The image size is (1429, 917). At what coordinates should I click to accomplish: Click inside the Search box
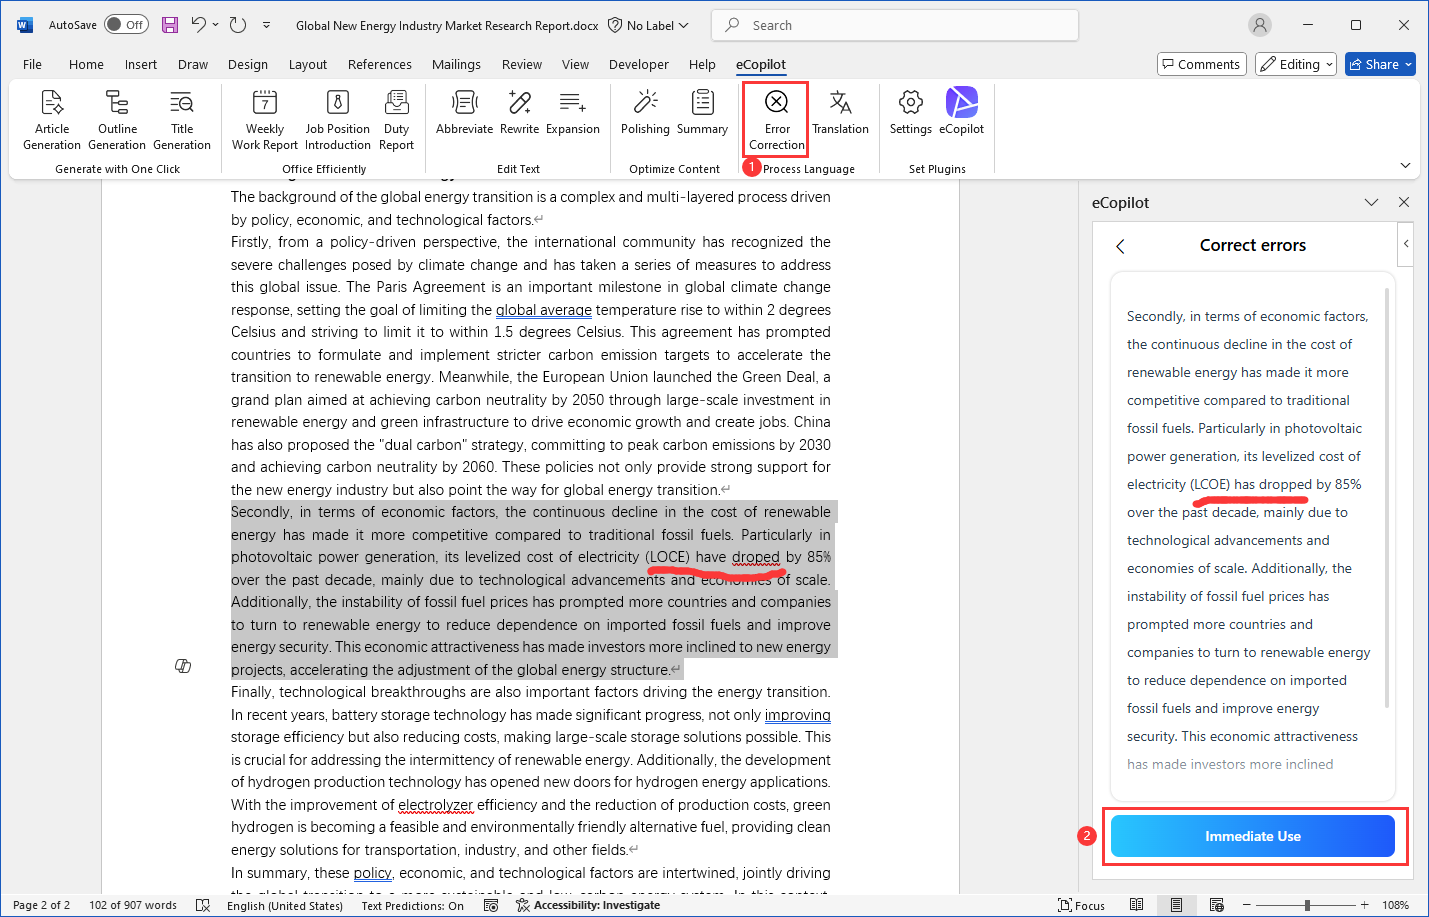tap(894, 24)
